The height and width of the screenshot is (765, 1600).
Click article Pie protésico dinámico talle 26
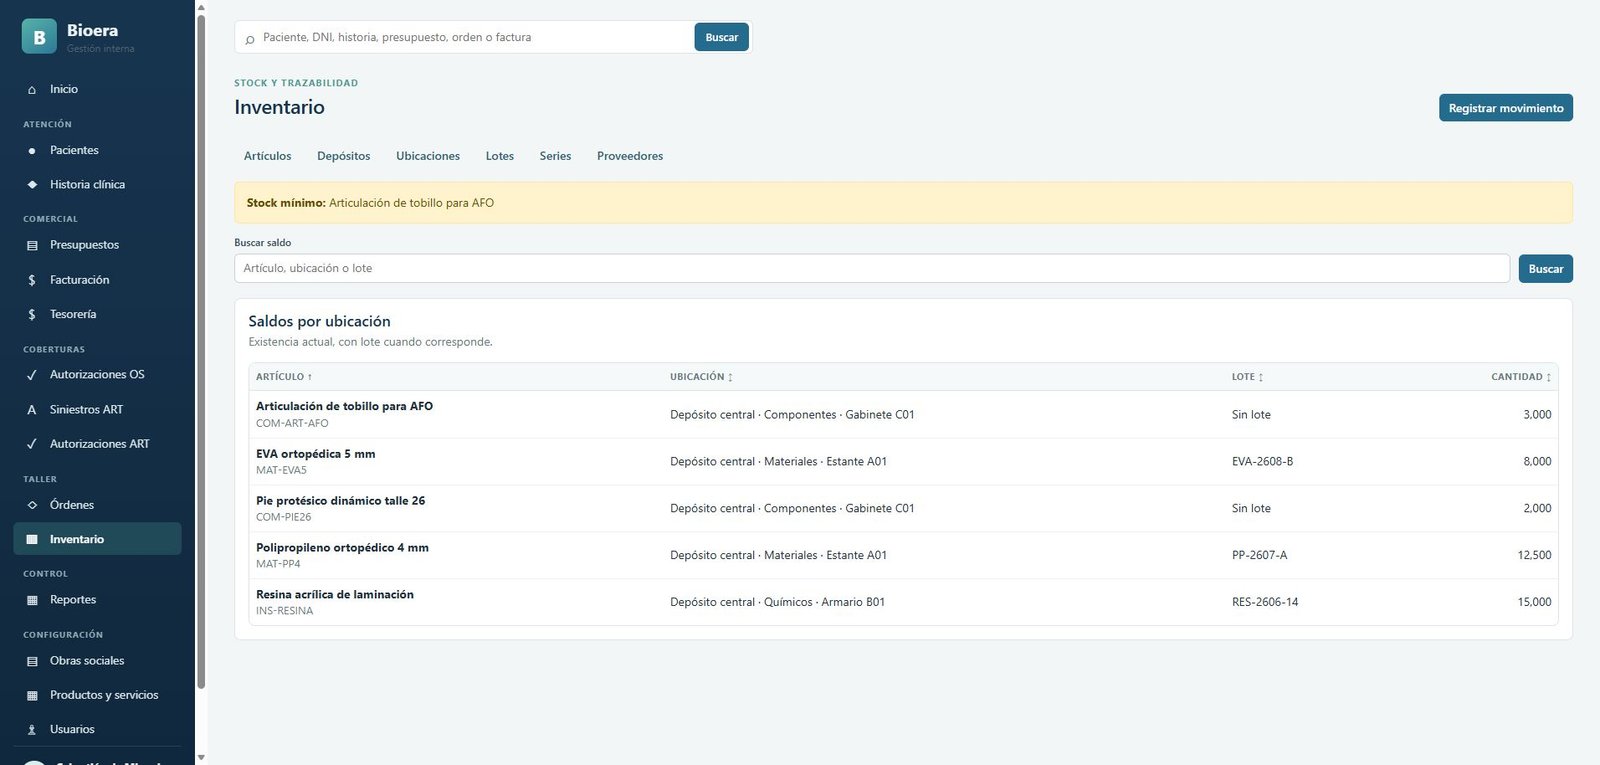[340, 501]
